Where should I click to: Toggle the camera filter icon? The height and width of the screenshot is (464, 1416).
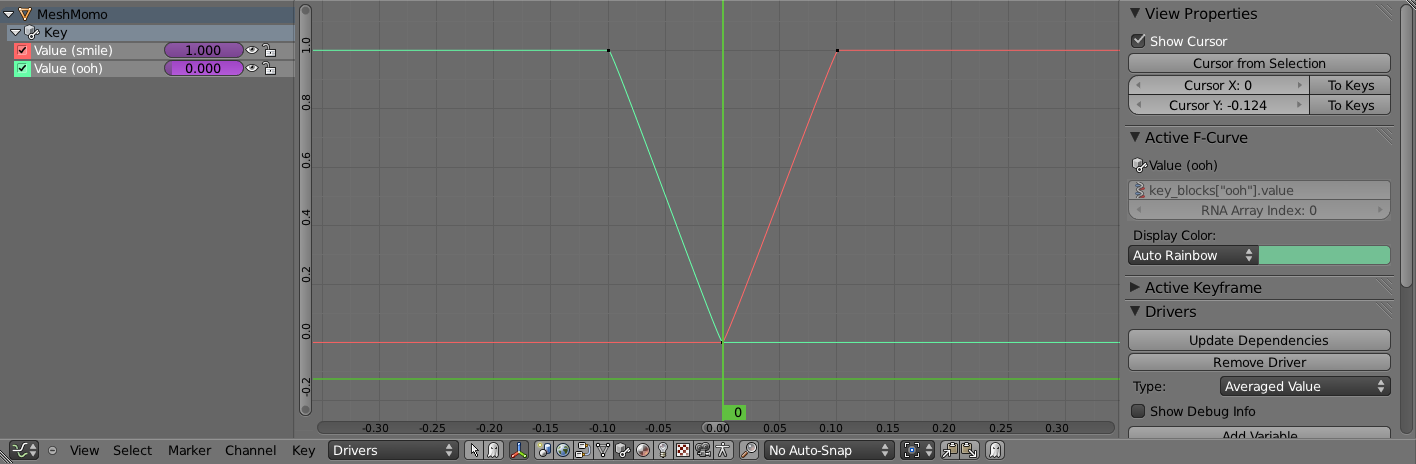(x=703, y=450)
